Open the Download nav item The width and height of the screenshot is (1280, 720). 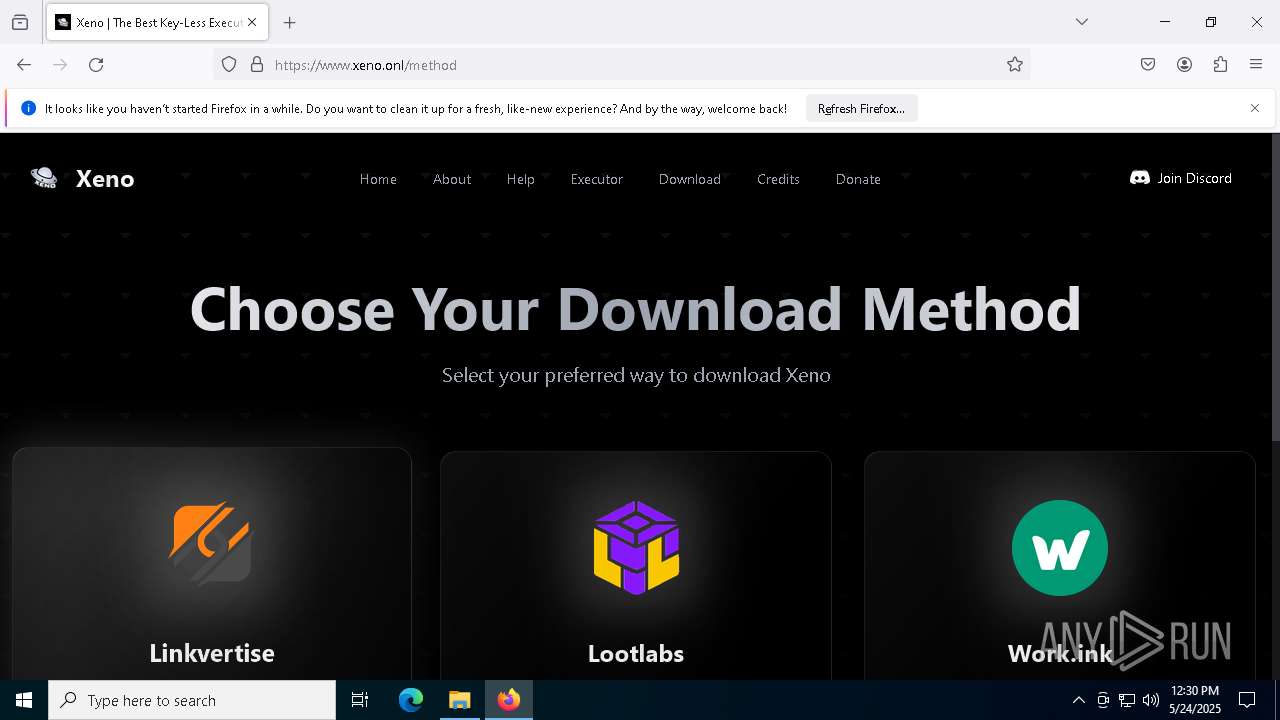690,179
